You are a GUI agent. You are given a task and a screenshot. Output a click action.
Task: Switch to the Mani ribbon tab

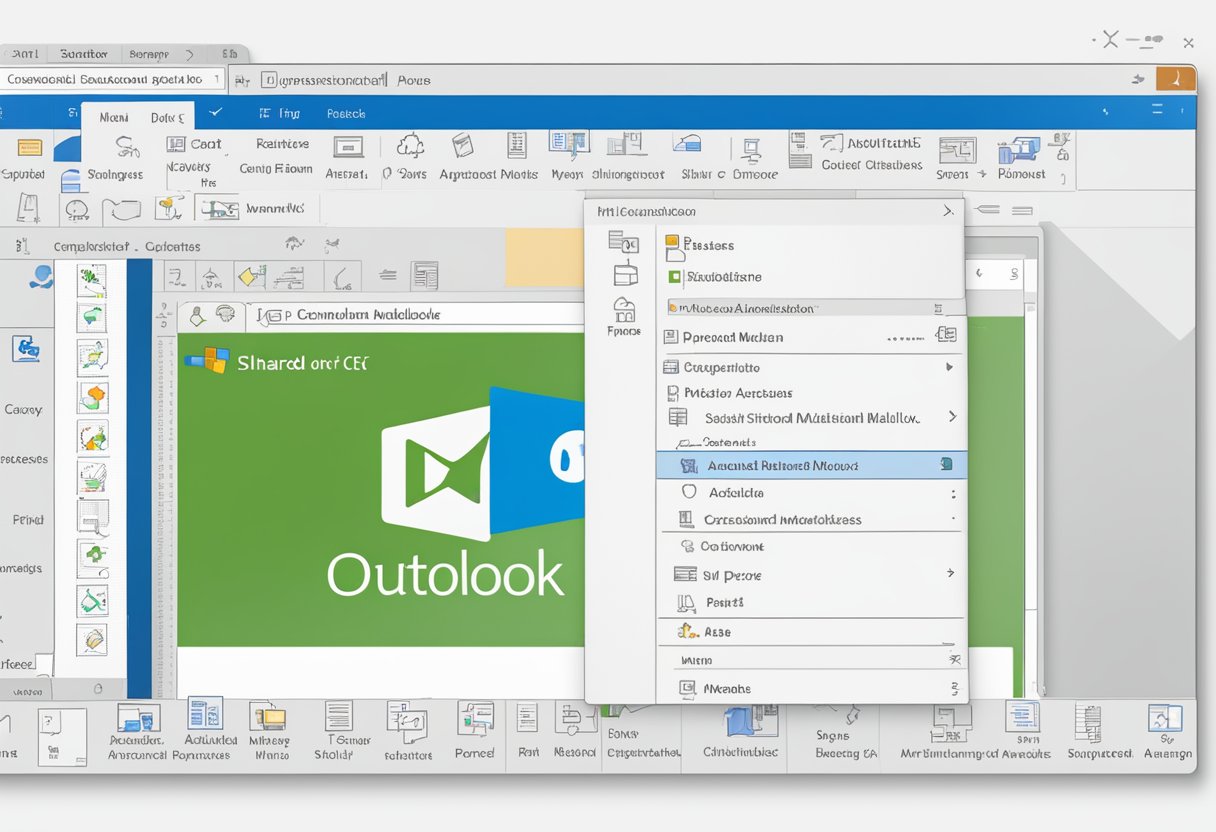113,116
